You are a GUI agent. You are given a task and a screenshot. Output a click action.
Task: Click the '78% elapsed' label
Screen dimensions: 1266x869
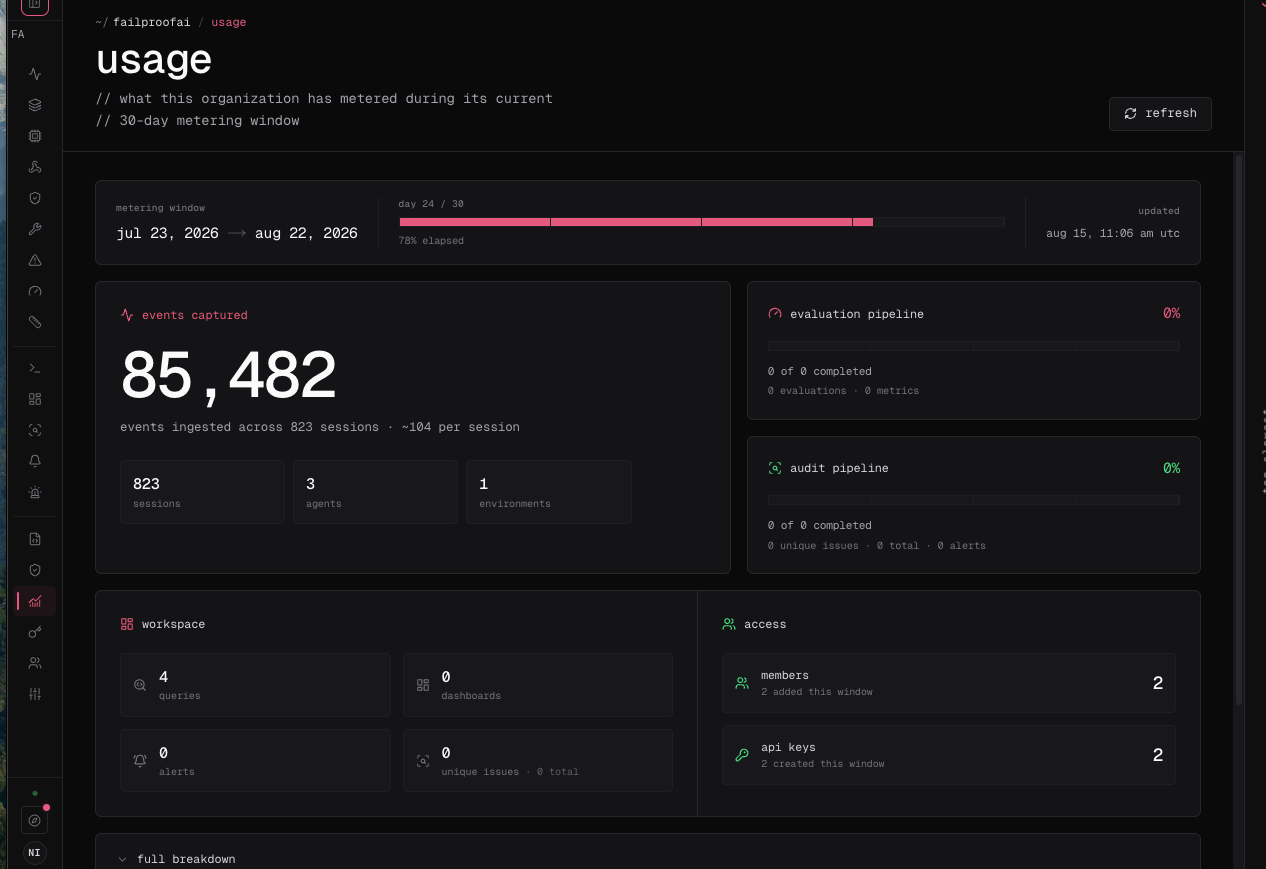431,241
